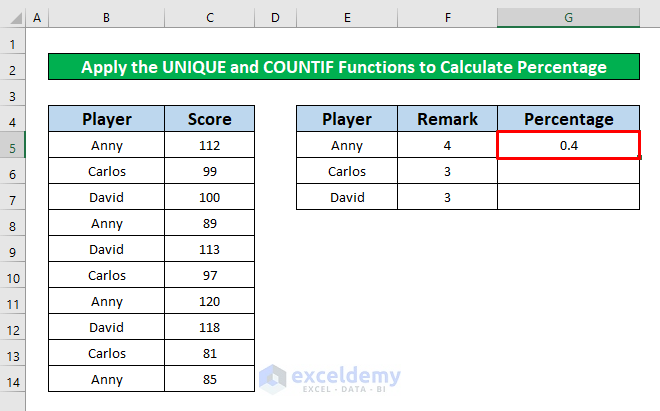Select the Percentage cell showing 0.4

[568, 145]
